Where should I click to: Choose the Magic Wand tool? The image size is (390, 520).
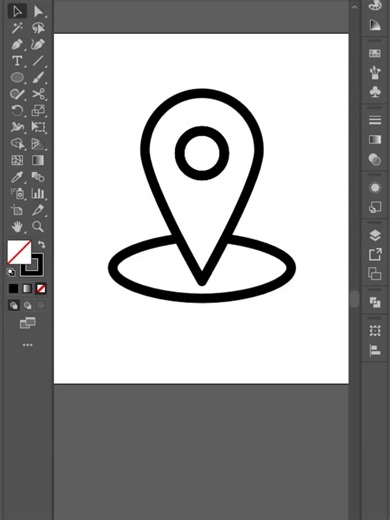pyautogui.click(x=17, y=28)
